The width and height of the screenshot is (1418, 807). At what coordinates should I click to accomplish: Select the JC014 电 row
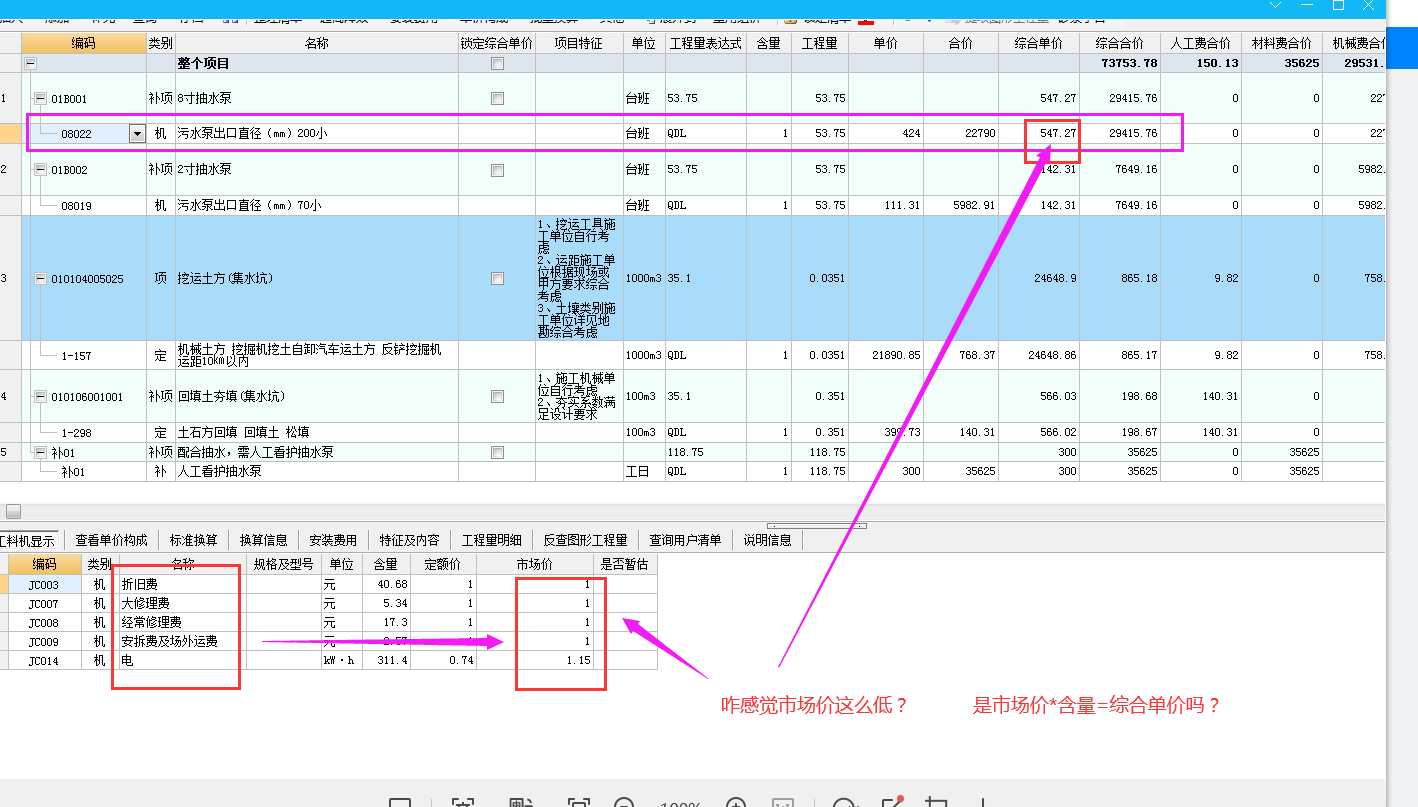pyautogui.click(x=329, y=660)
